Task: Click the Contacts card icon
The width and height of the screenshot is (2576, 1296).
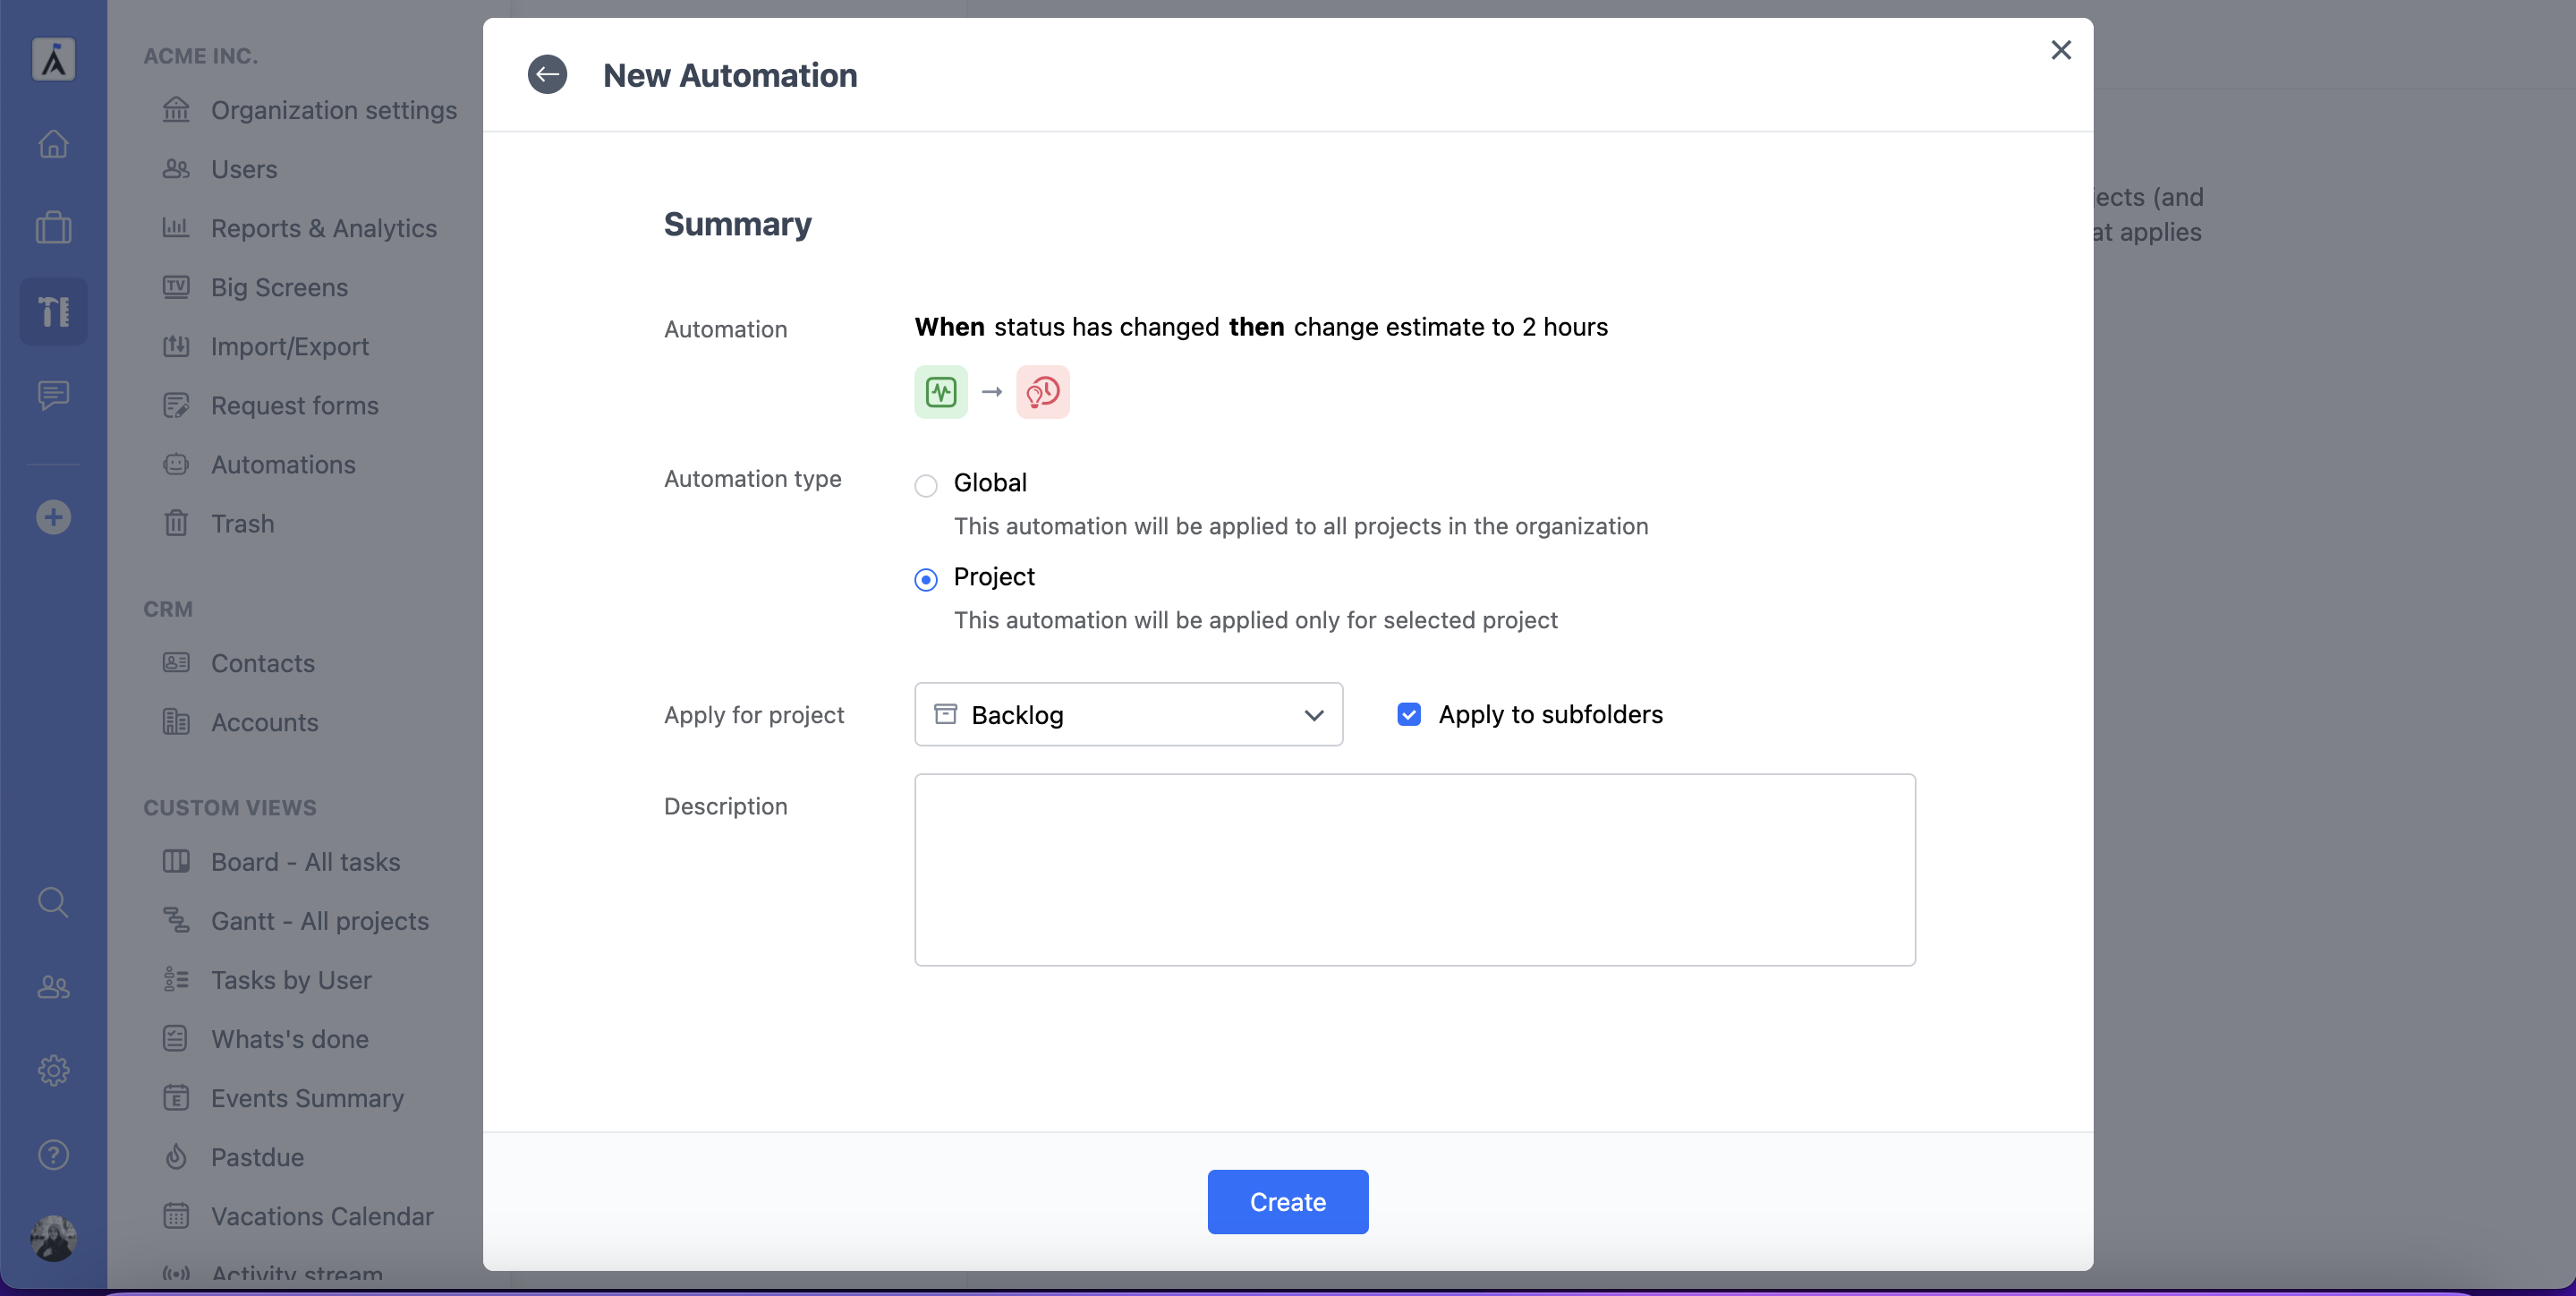Action: [176, 662]
